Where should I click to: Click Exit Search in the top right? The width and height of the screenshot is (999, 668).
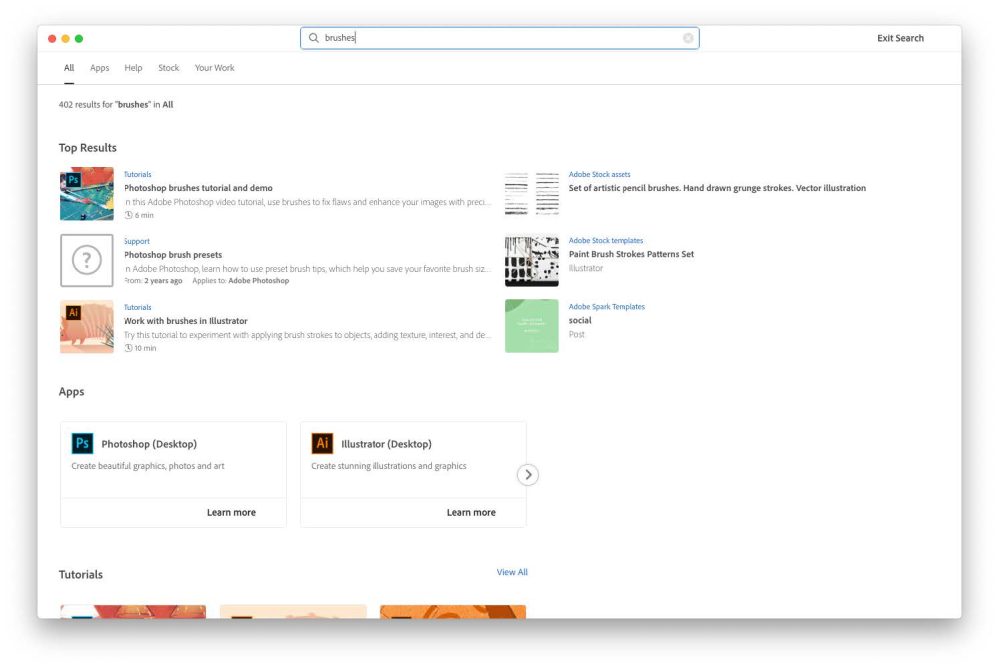tap(899, 37)
